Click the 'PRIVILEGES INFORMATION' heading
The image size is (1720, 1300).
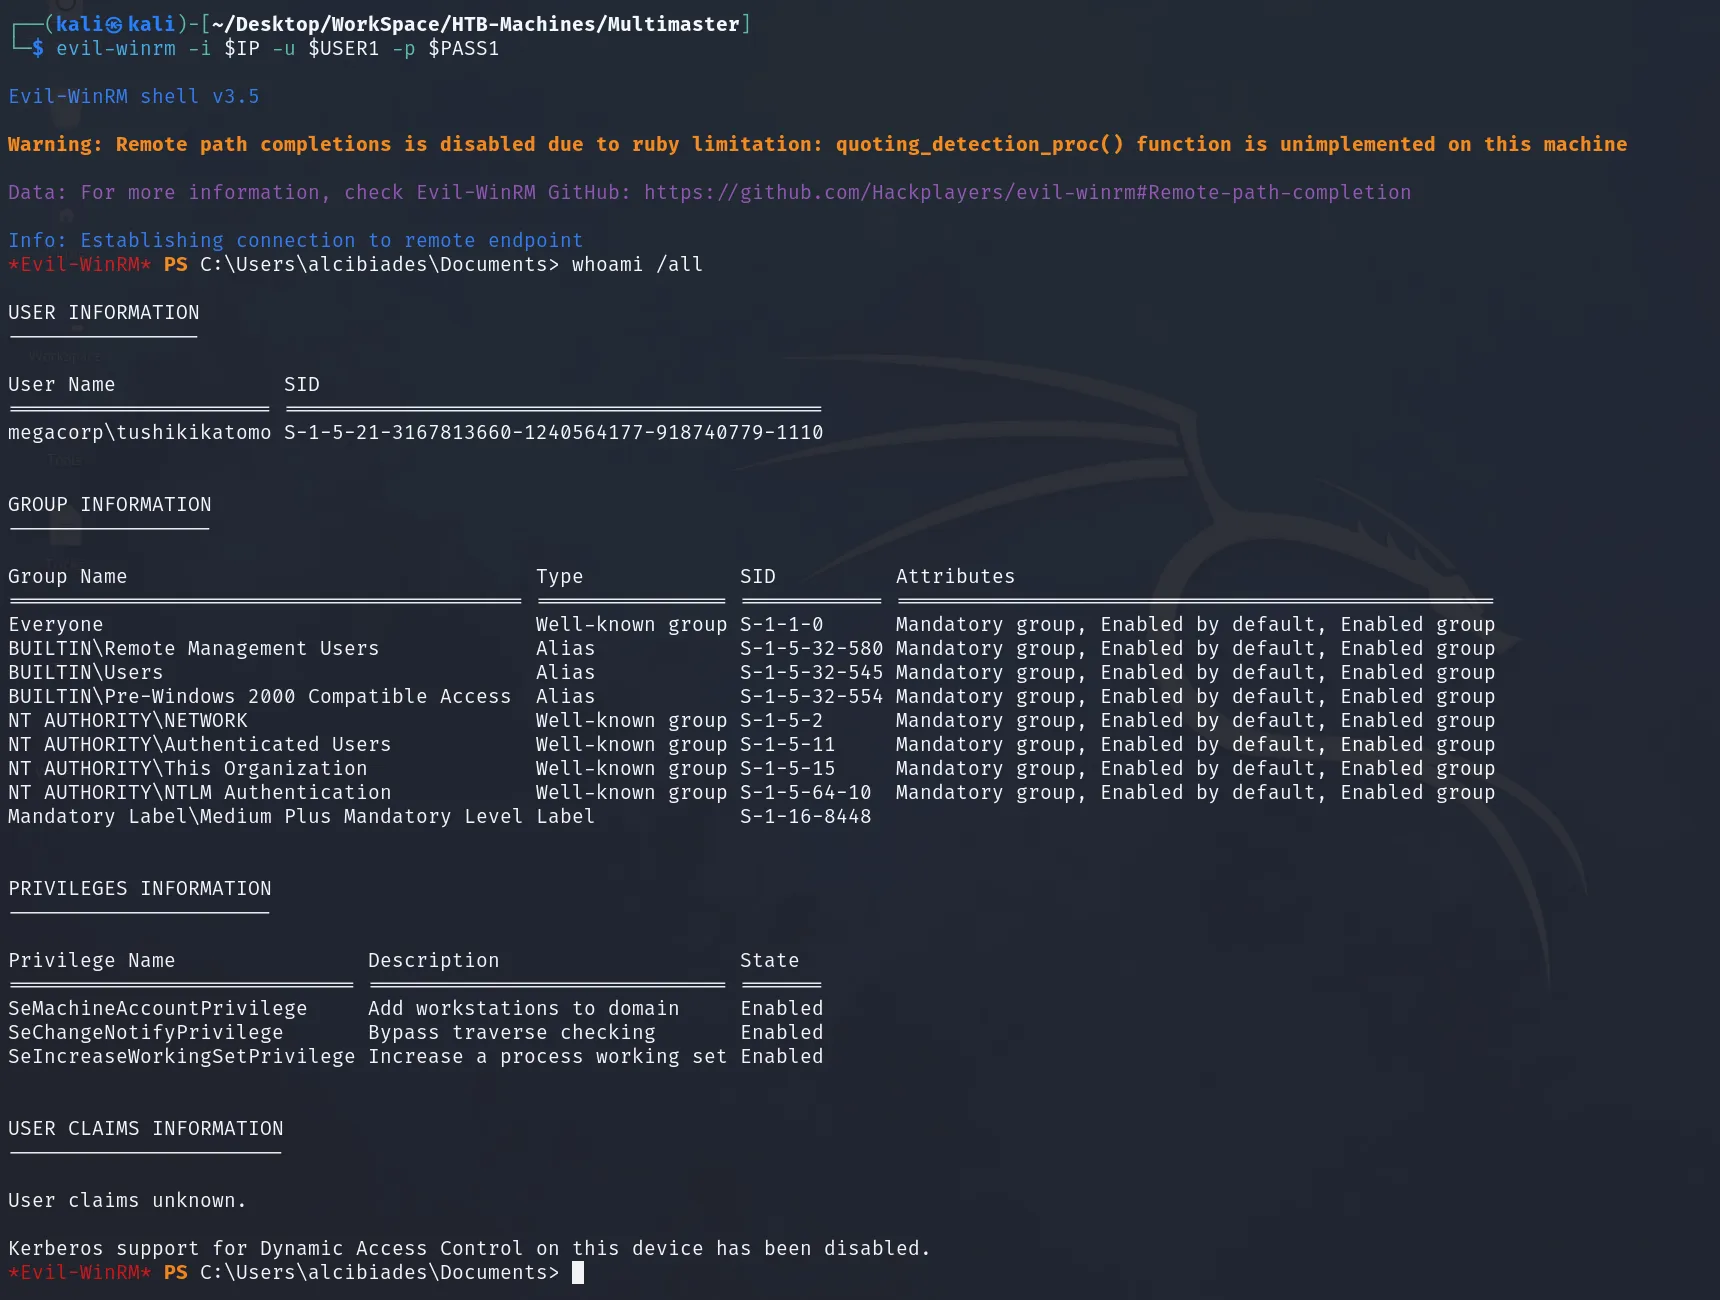click(140, 888)
